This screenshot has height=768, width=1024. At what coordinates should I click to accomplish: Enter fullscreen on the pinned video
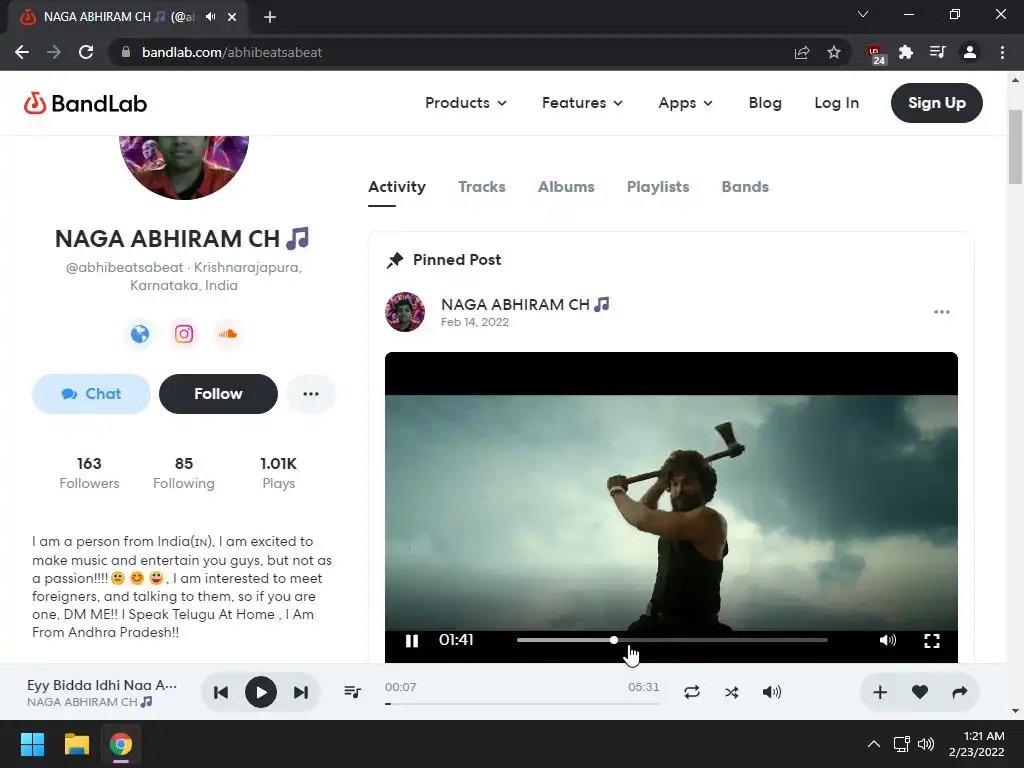click(932, 641)
